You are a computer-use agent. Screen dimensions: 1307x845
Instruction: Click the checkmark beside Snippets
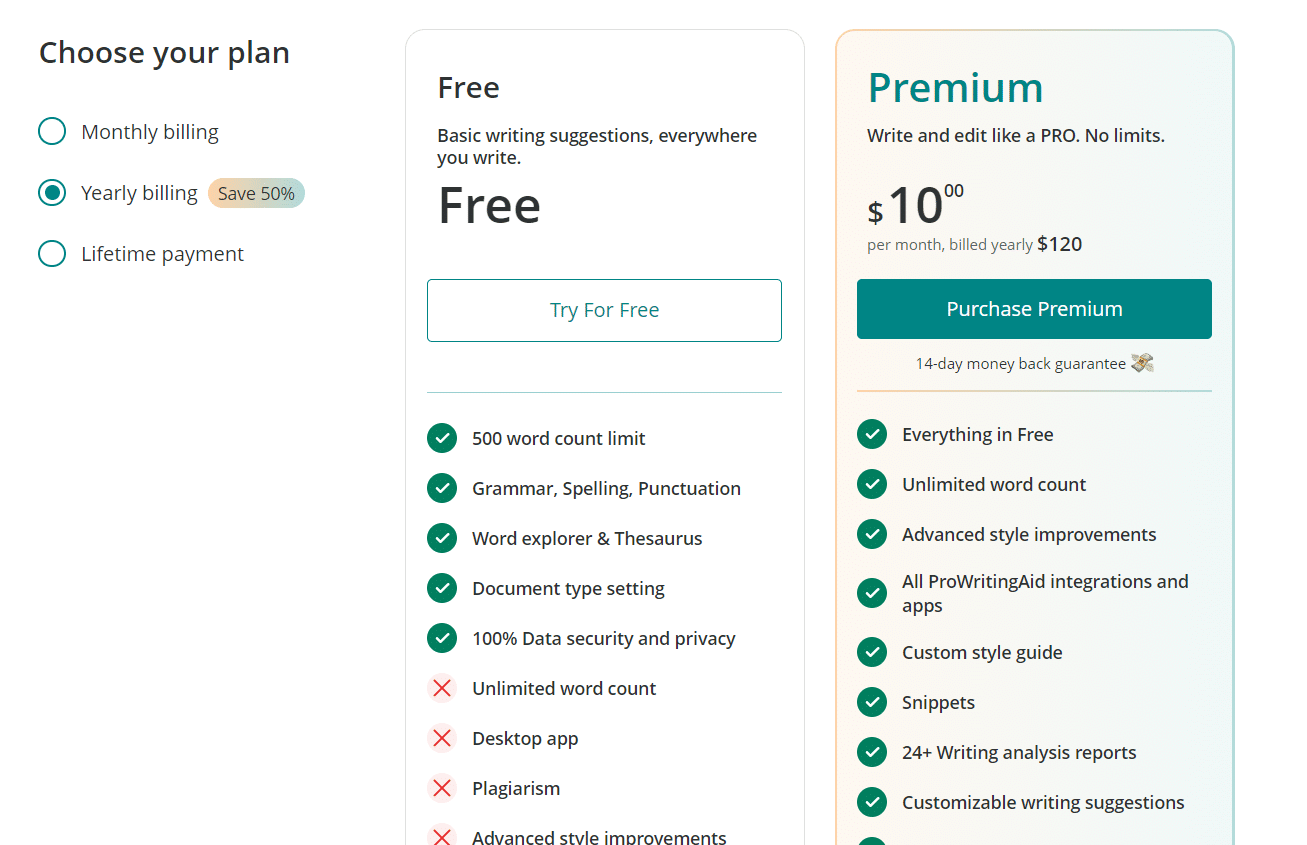pos(872,702)
